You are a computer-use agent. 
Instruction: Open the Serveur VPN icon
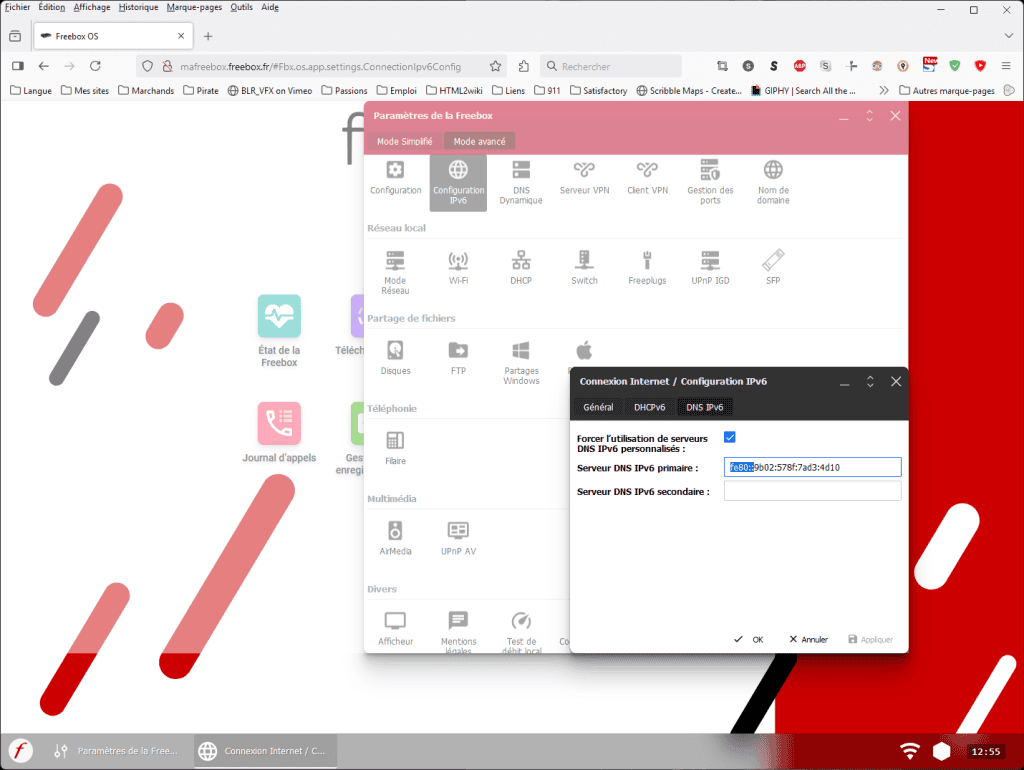[x=584, y=178]
